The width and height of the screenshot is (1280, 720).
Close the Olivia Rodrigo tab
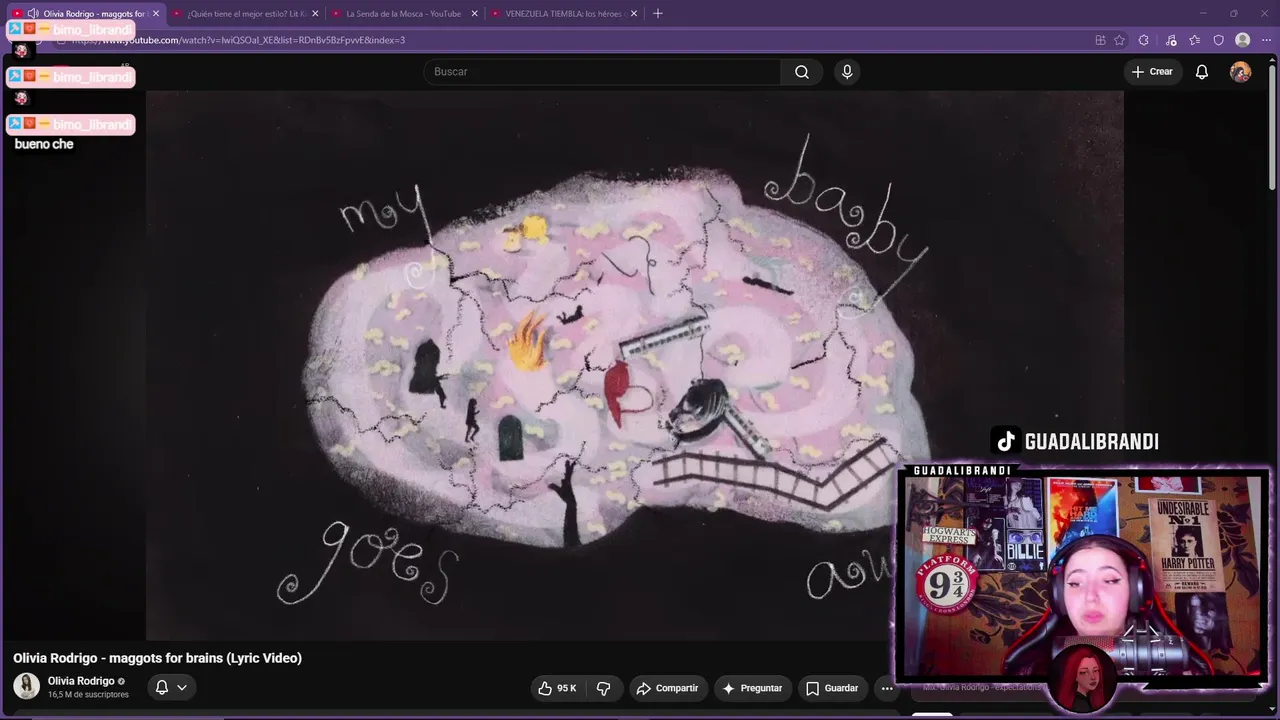(156, 14)
